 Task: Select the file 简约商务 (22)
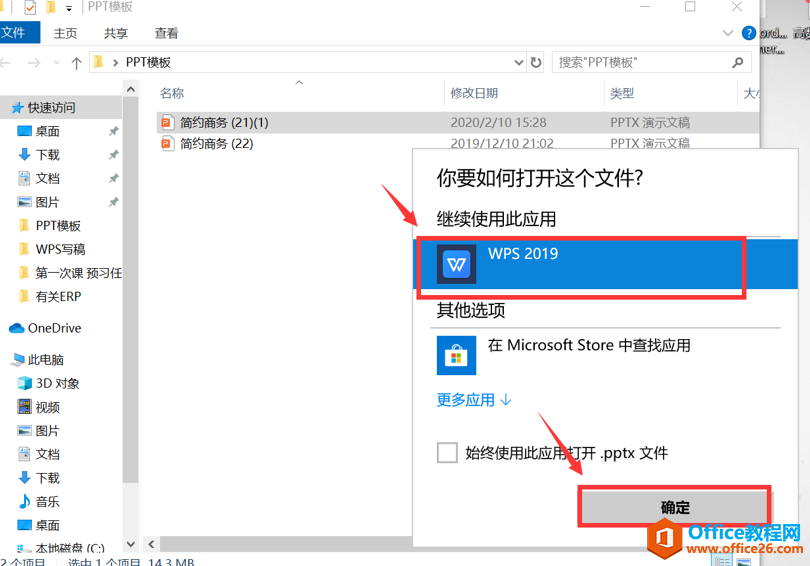coord(216,144)
